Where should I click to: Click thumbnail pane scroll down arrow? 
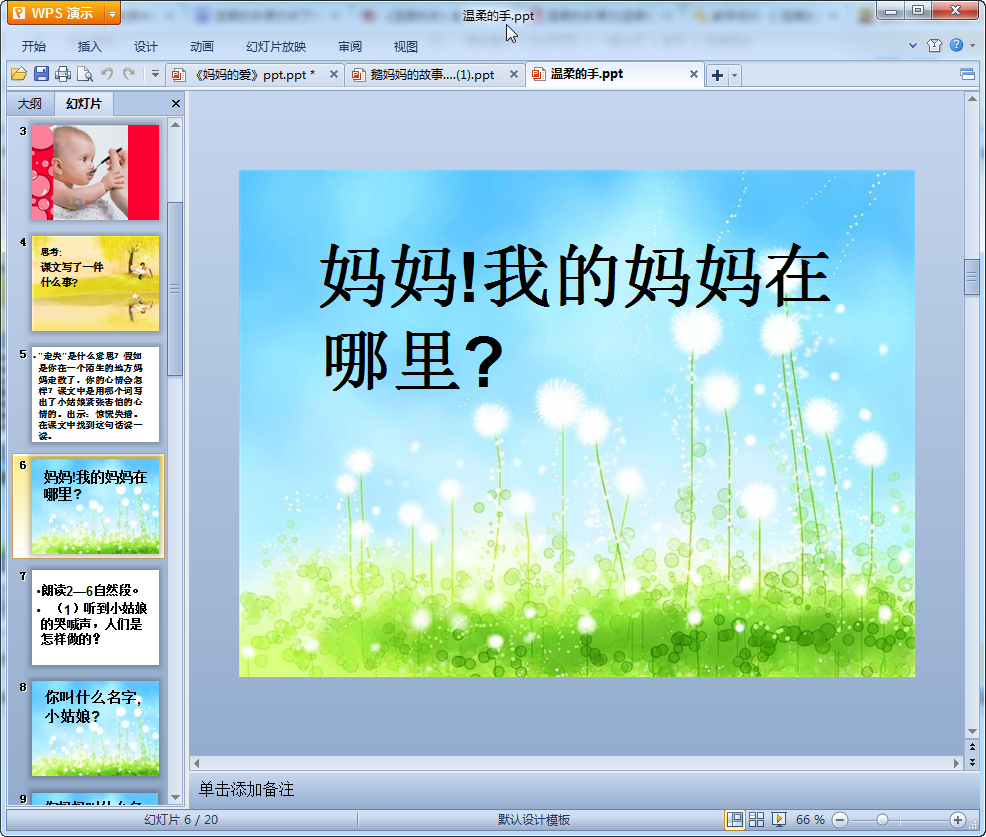pos(175,797)
